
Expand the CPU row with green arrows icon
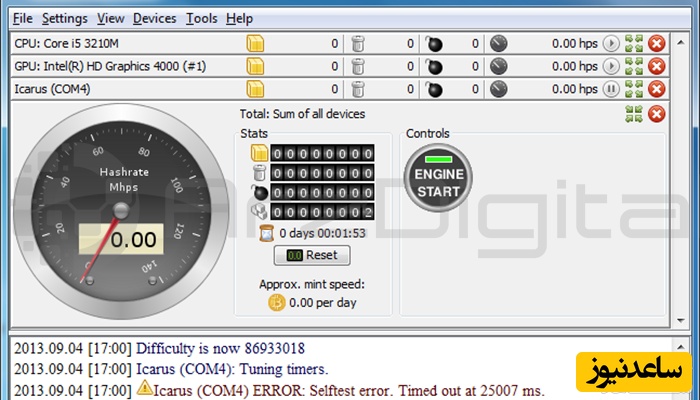[633, 43]
